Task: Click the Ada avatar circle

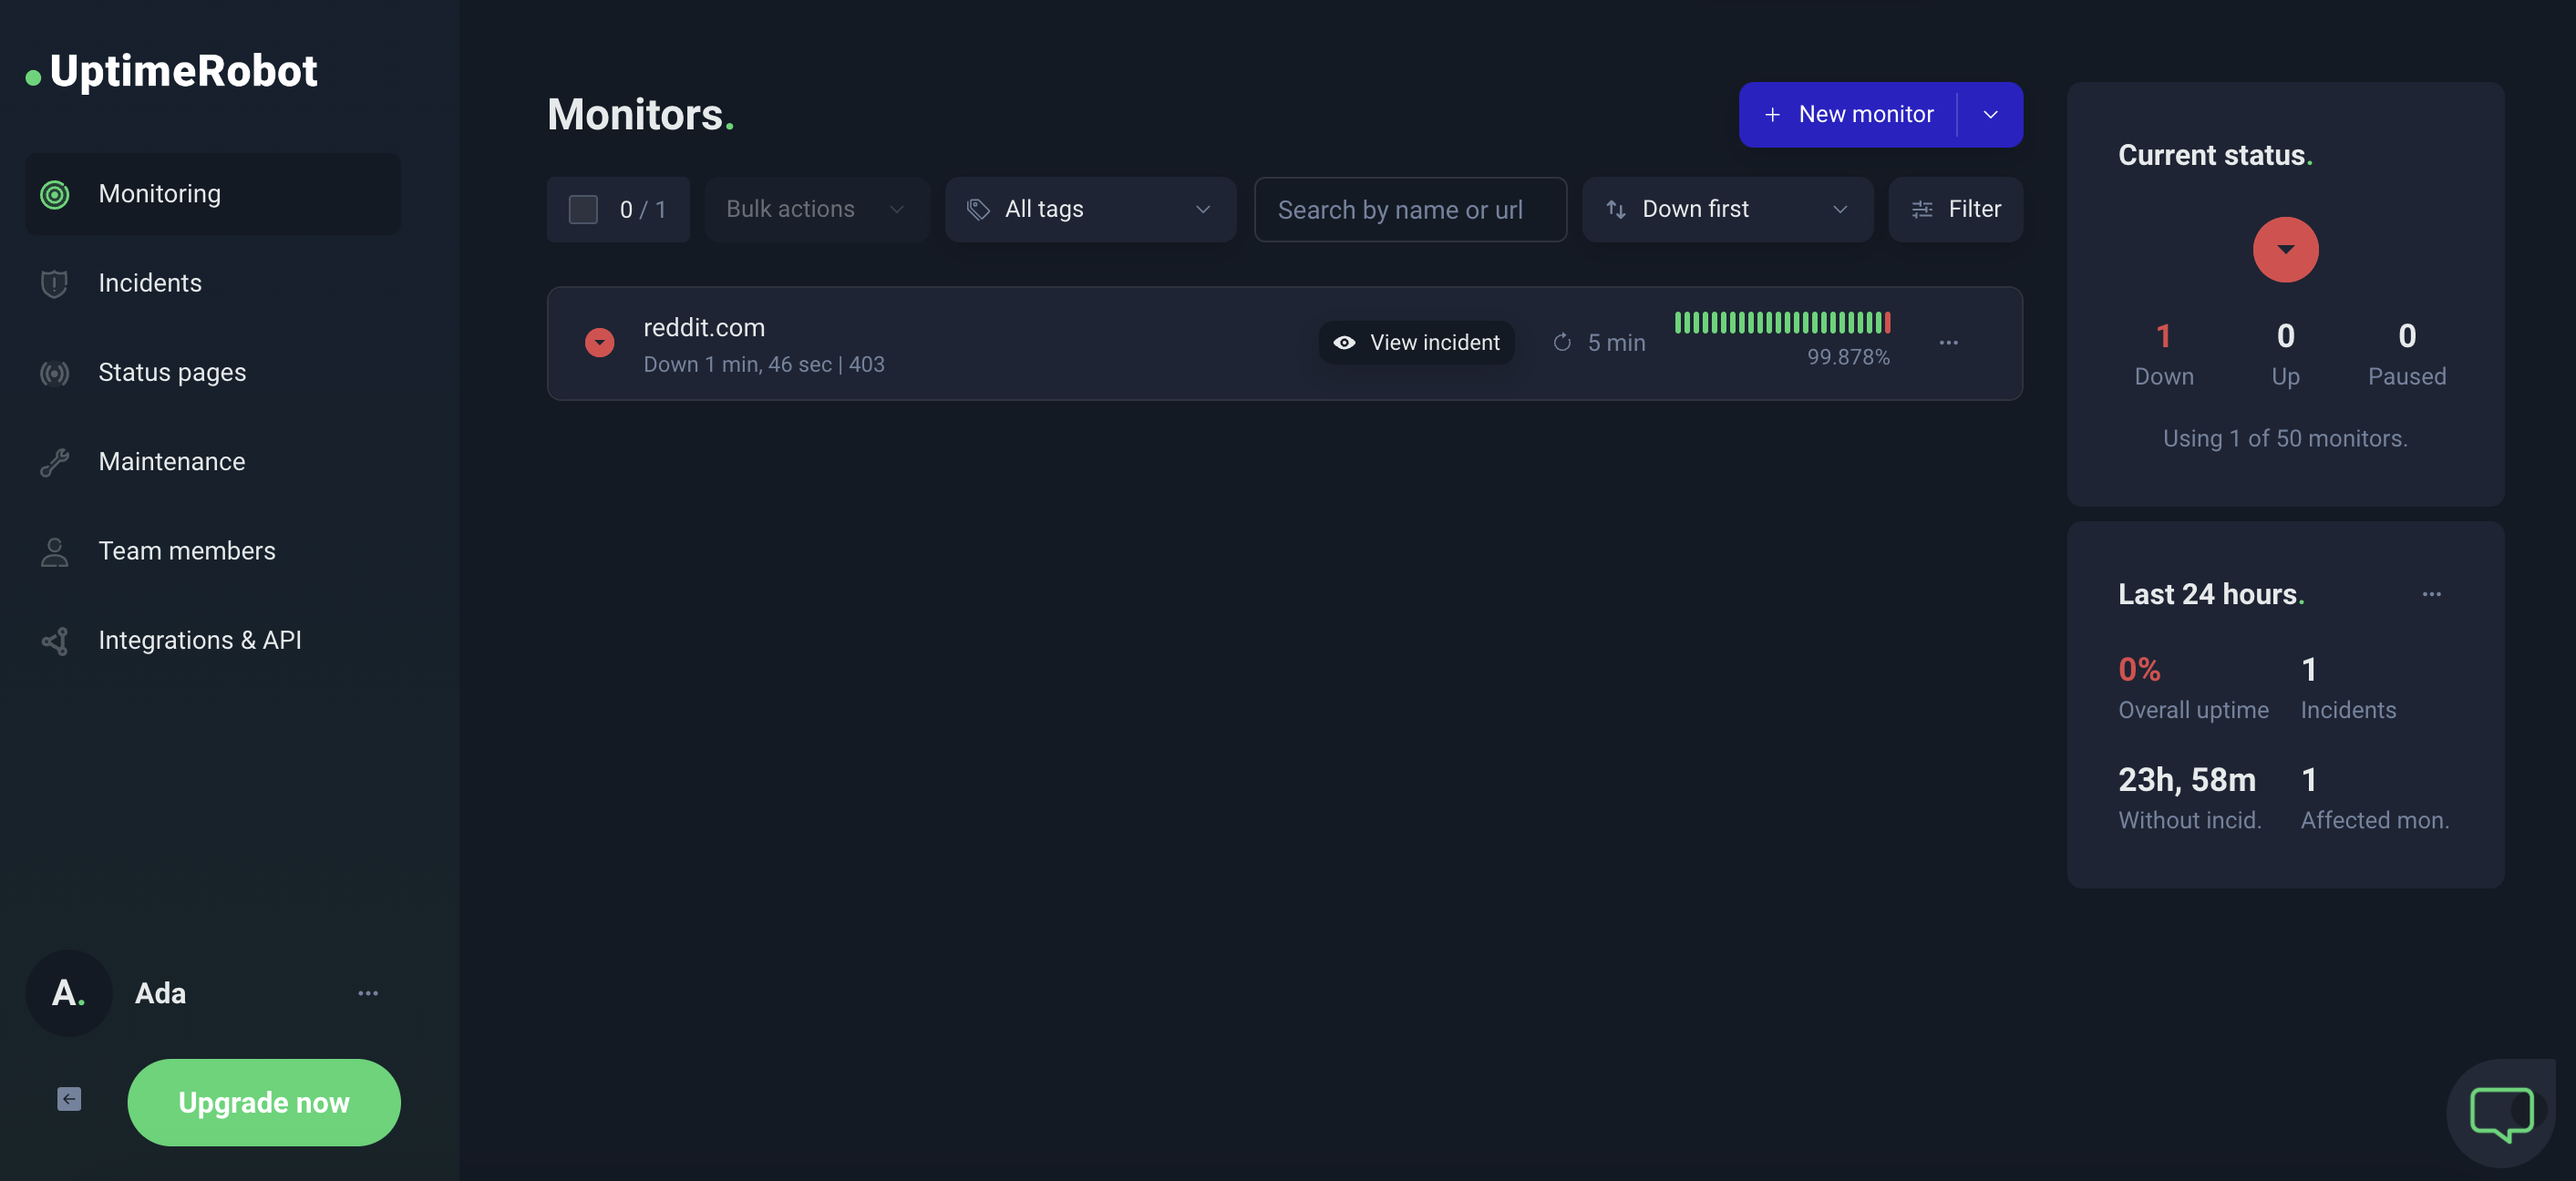Action: click(x=69, y=993)
